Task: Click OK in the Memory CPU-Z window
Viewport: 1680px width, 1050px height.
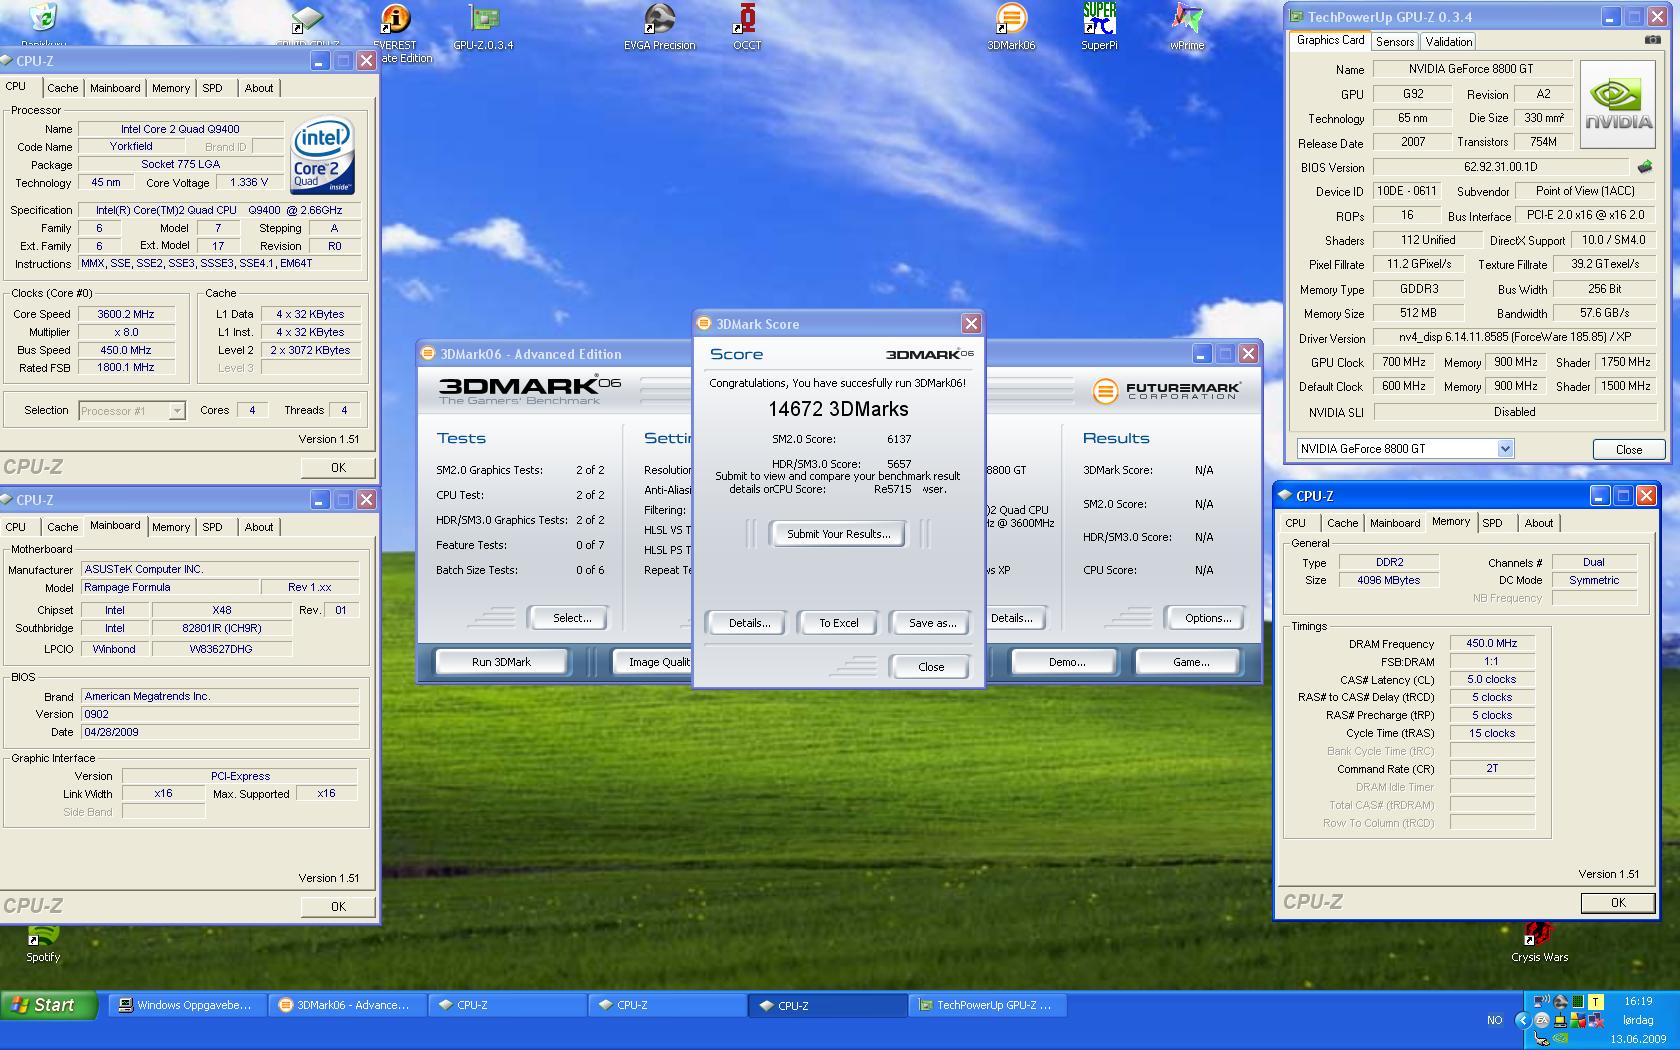Action: 1617,902
